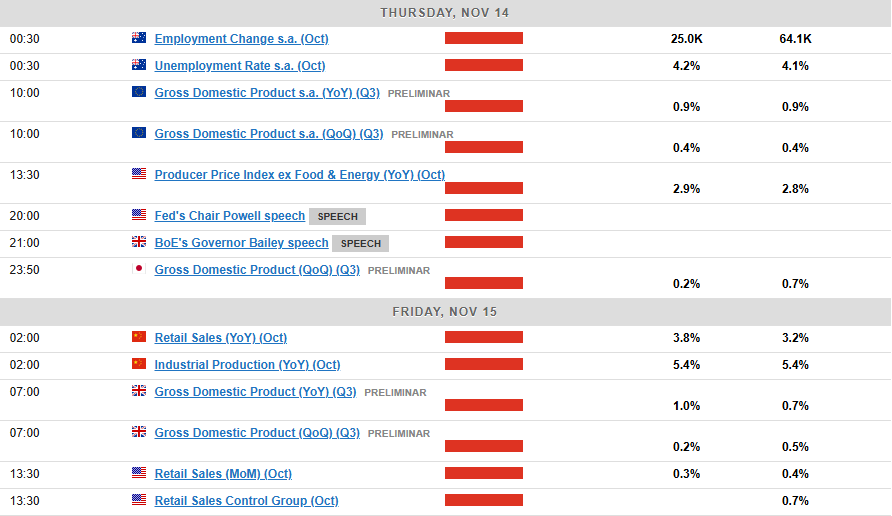
Task: Click China flag beside Retail Sales (YoY)
Action: click(139, 337)
